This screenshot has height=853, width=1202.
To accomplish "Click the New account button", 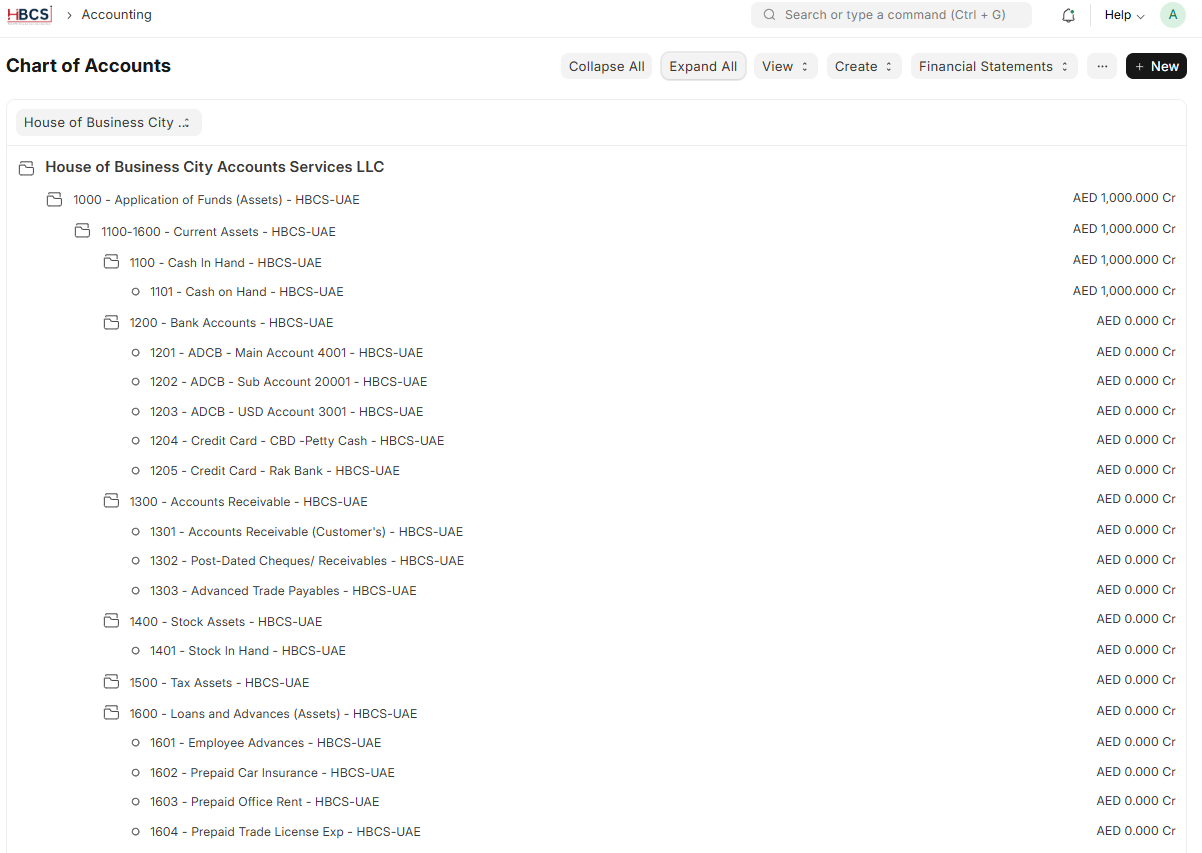I will (1156, 67).
